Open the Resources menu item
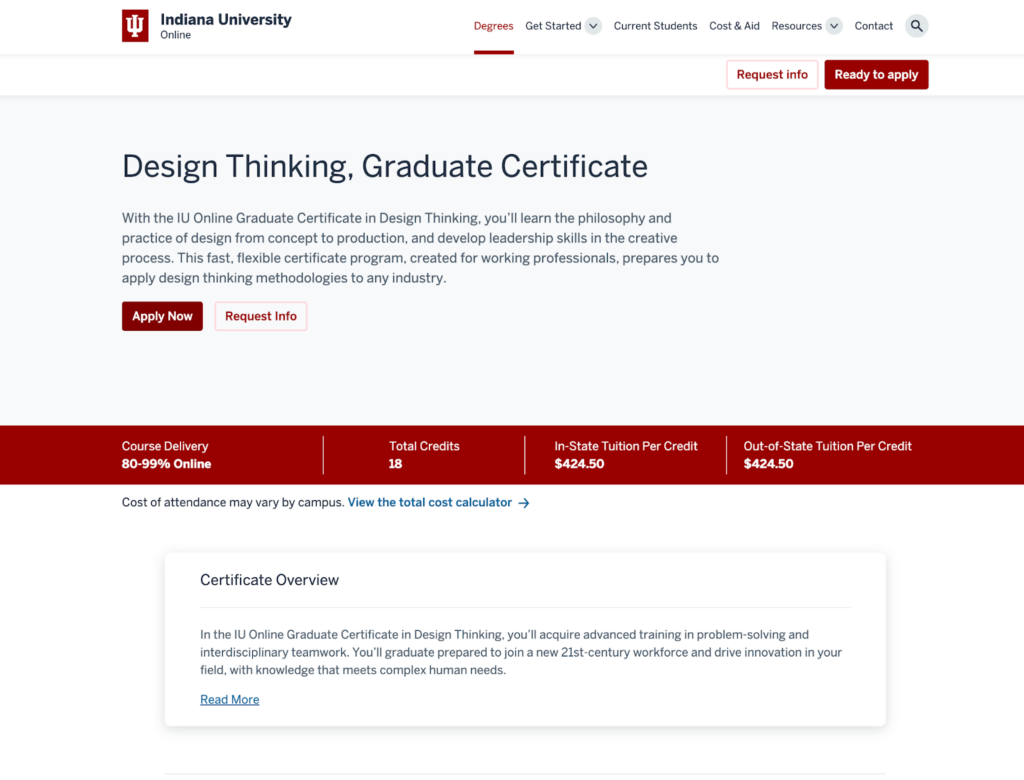 point(797,26)
